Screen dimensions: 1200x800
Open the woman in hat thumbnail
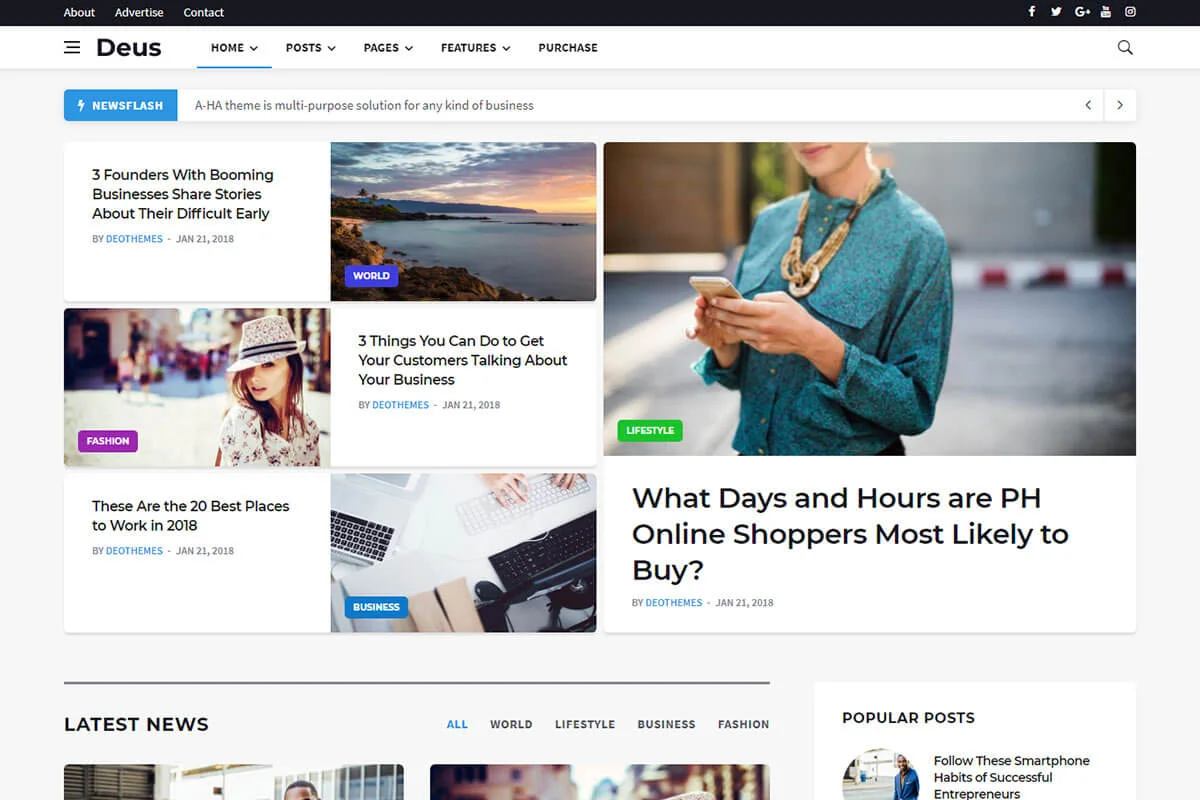pos(197,387)
